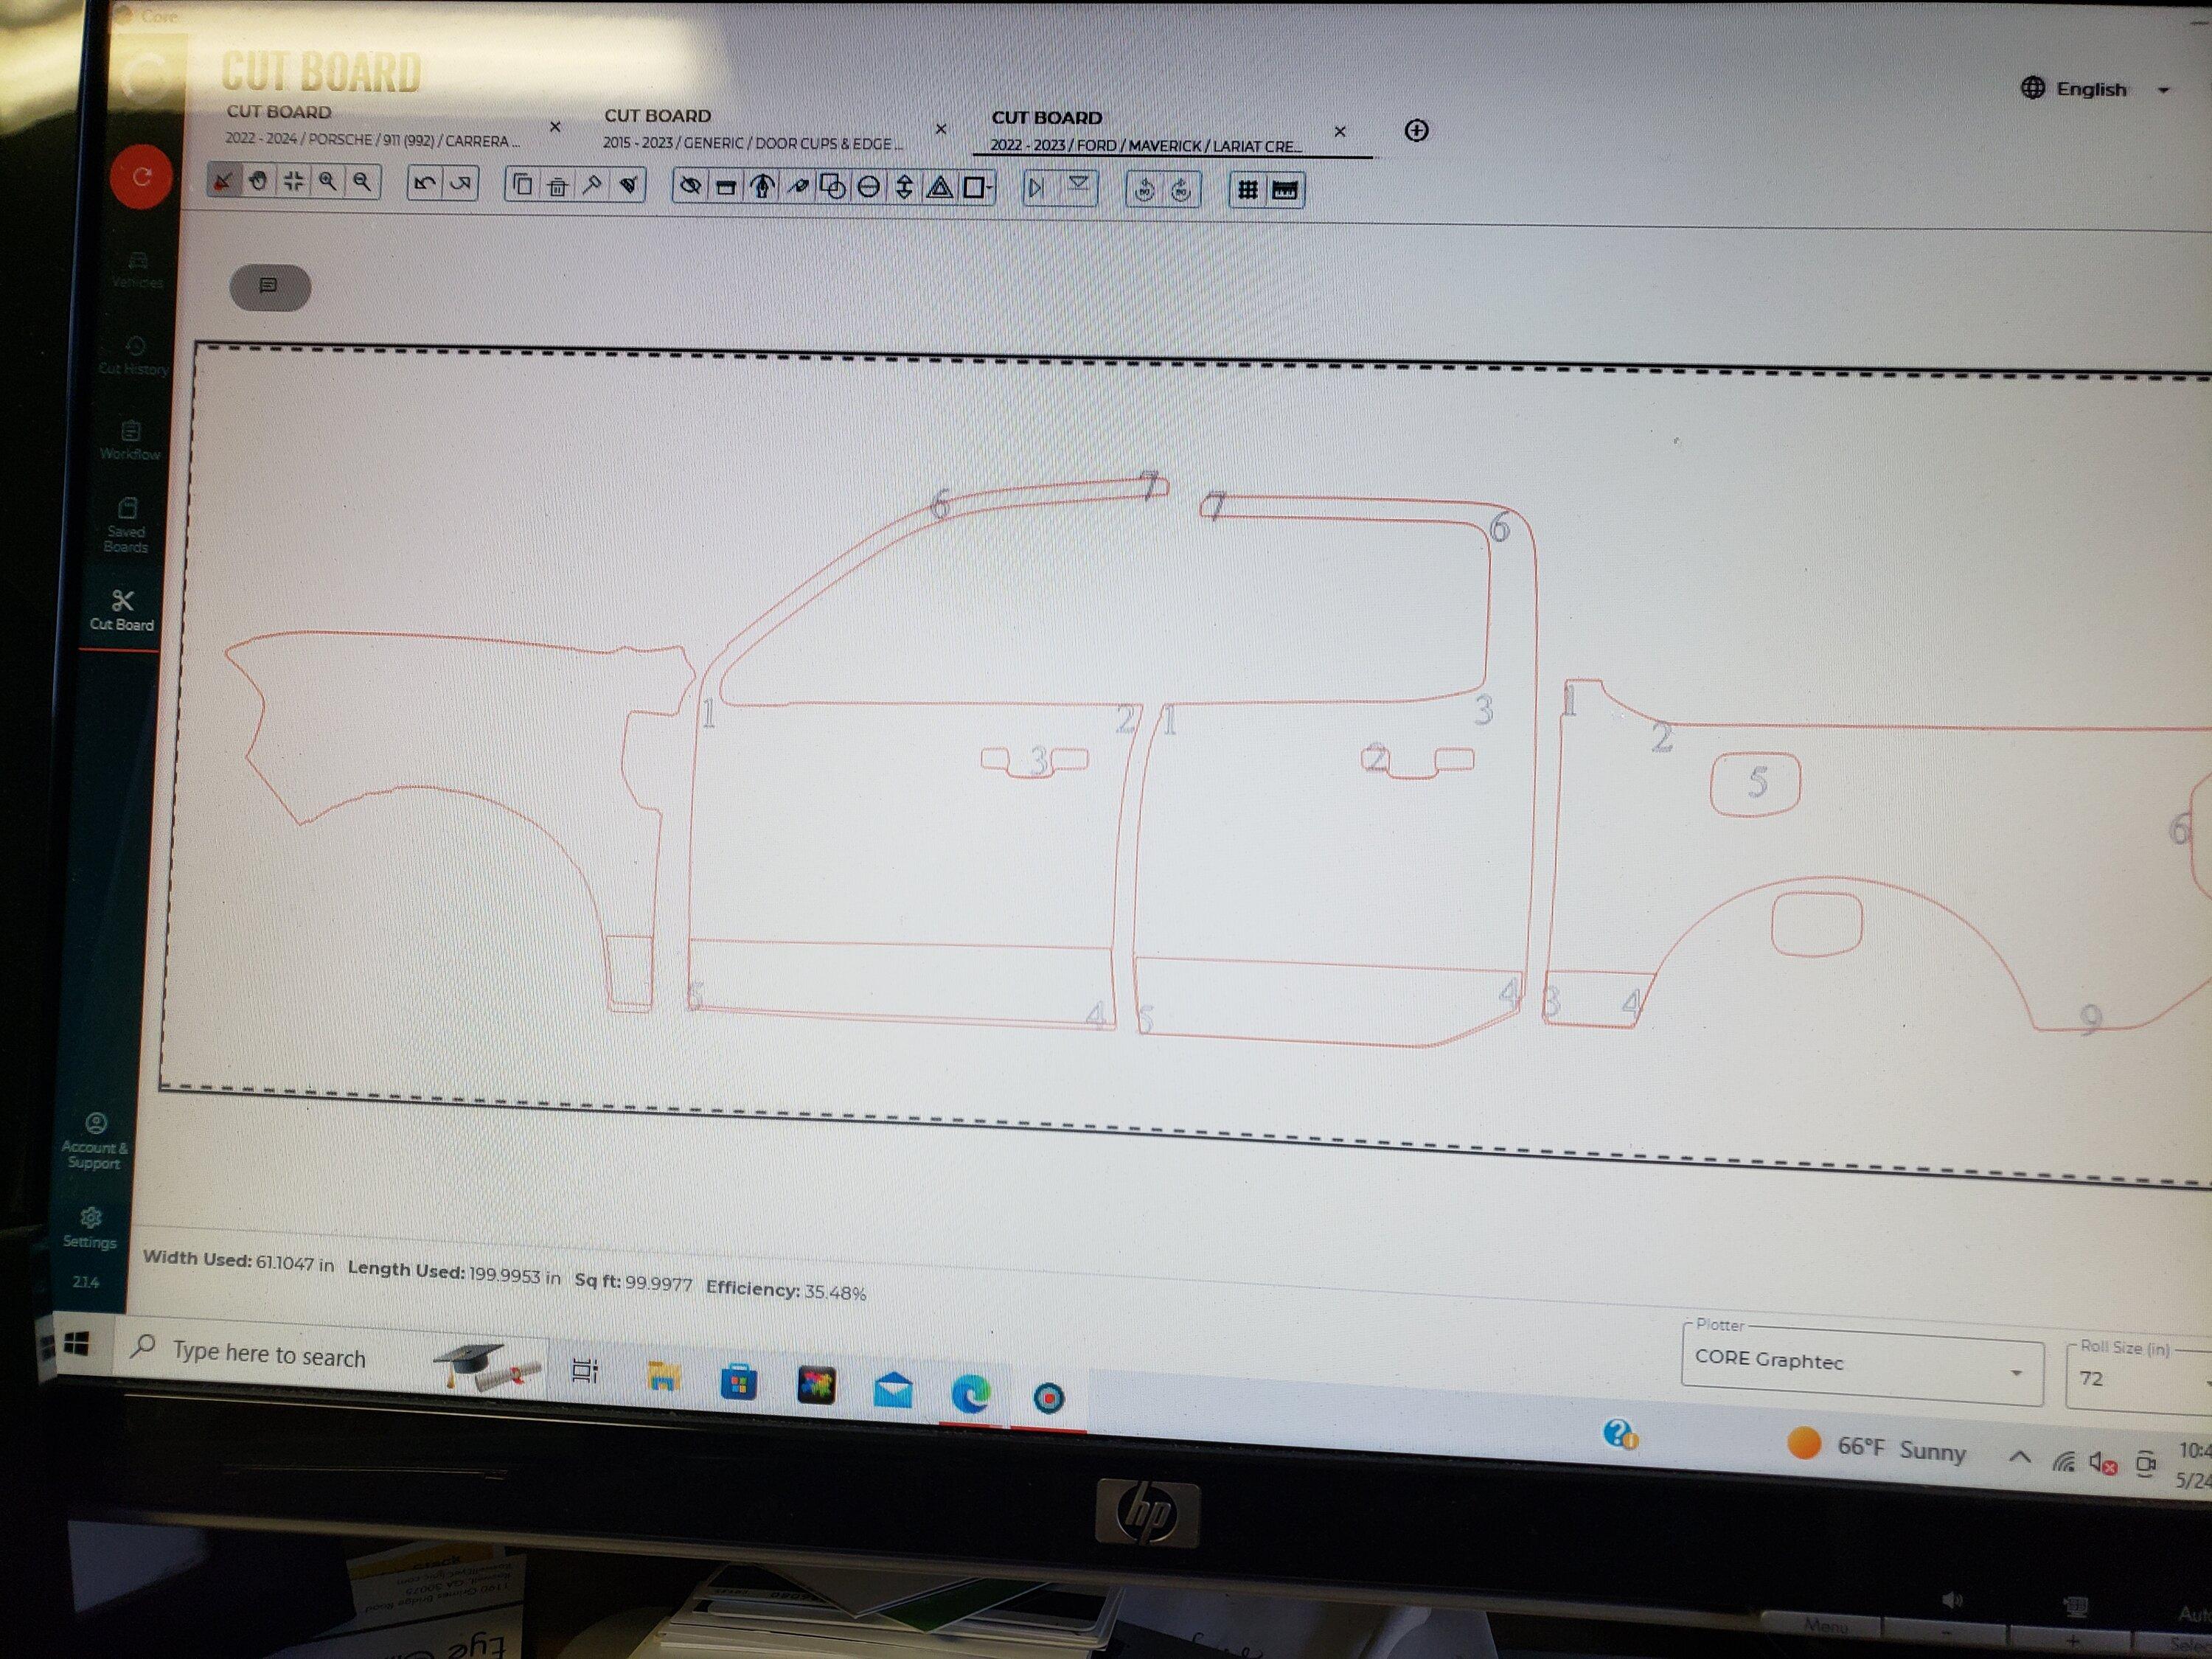Screen dimensions: 2212x1659
Task: Open Vehicles in the sidebar
Action: [x=137, y=271]
